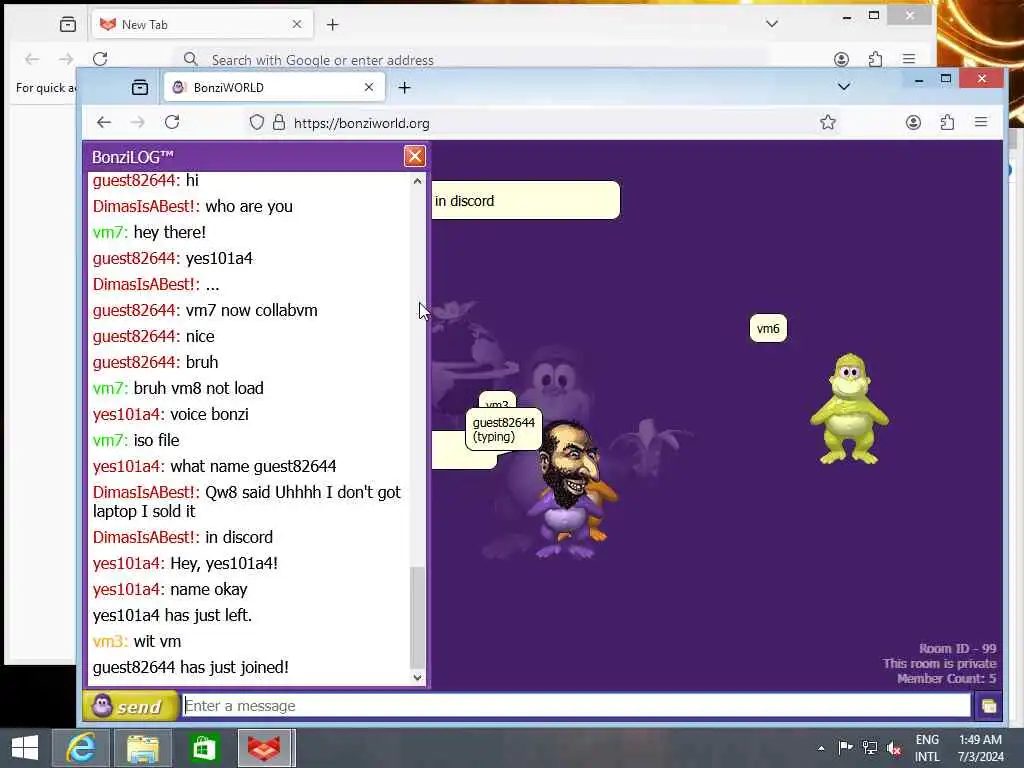Open hamburger menu in BonziWORLD window

click(x=981, y=122)
